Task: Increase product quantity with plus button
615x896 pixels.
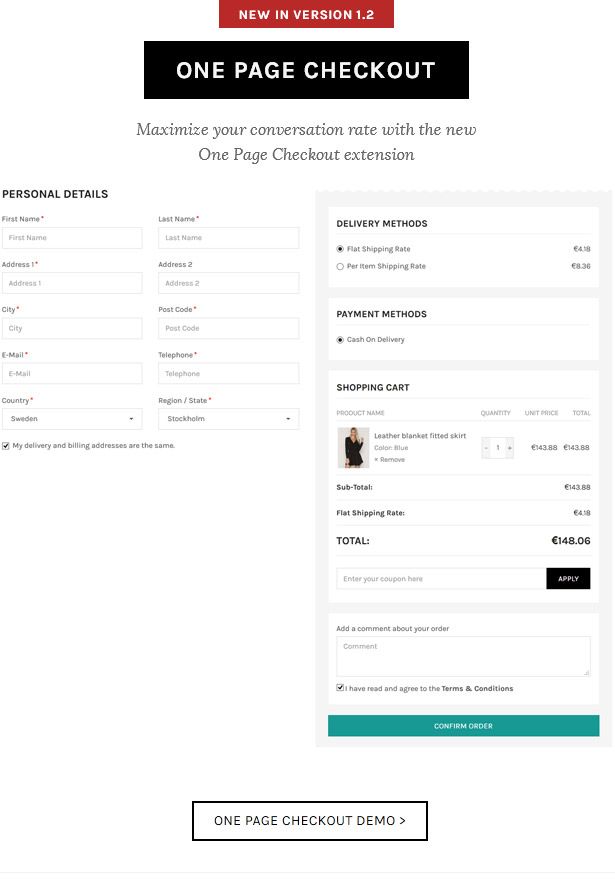Action: pyautogui.click(x=509, y=448)
